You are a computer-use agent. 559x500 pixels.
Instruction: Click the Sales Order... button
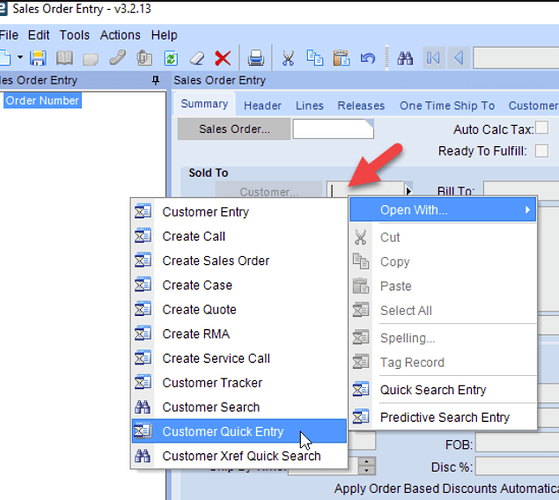234,129
